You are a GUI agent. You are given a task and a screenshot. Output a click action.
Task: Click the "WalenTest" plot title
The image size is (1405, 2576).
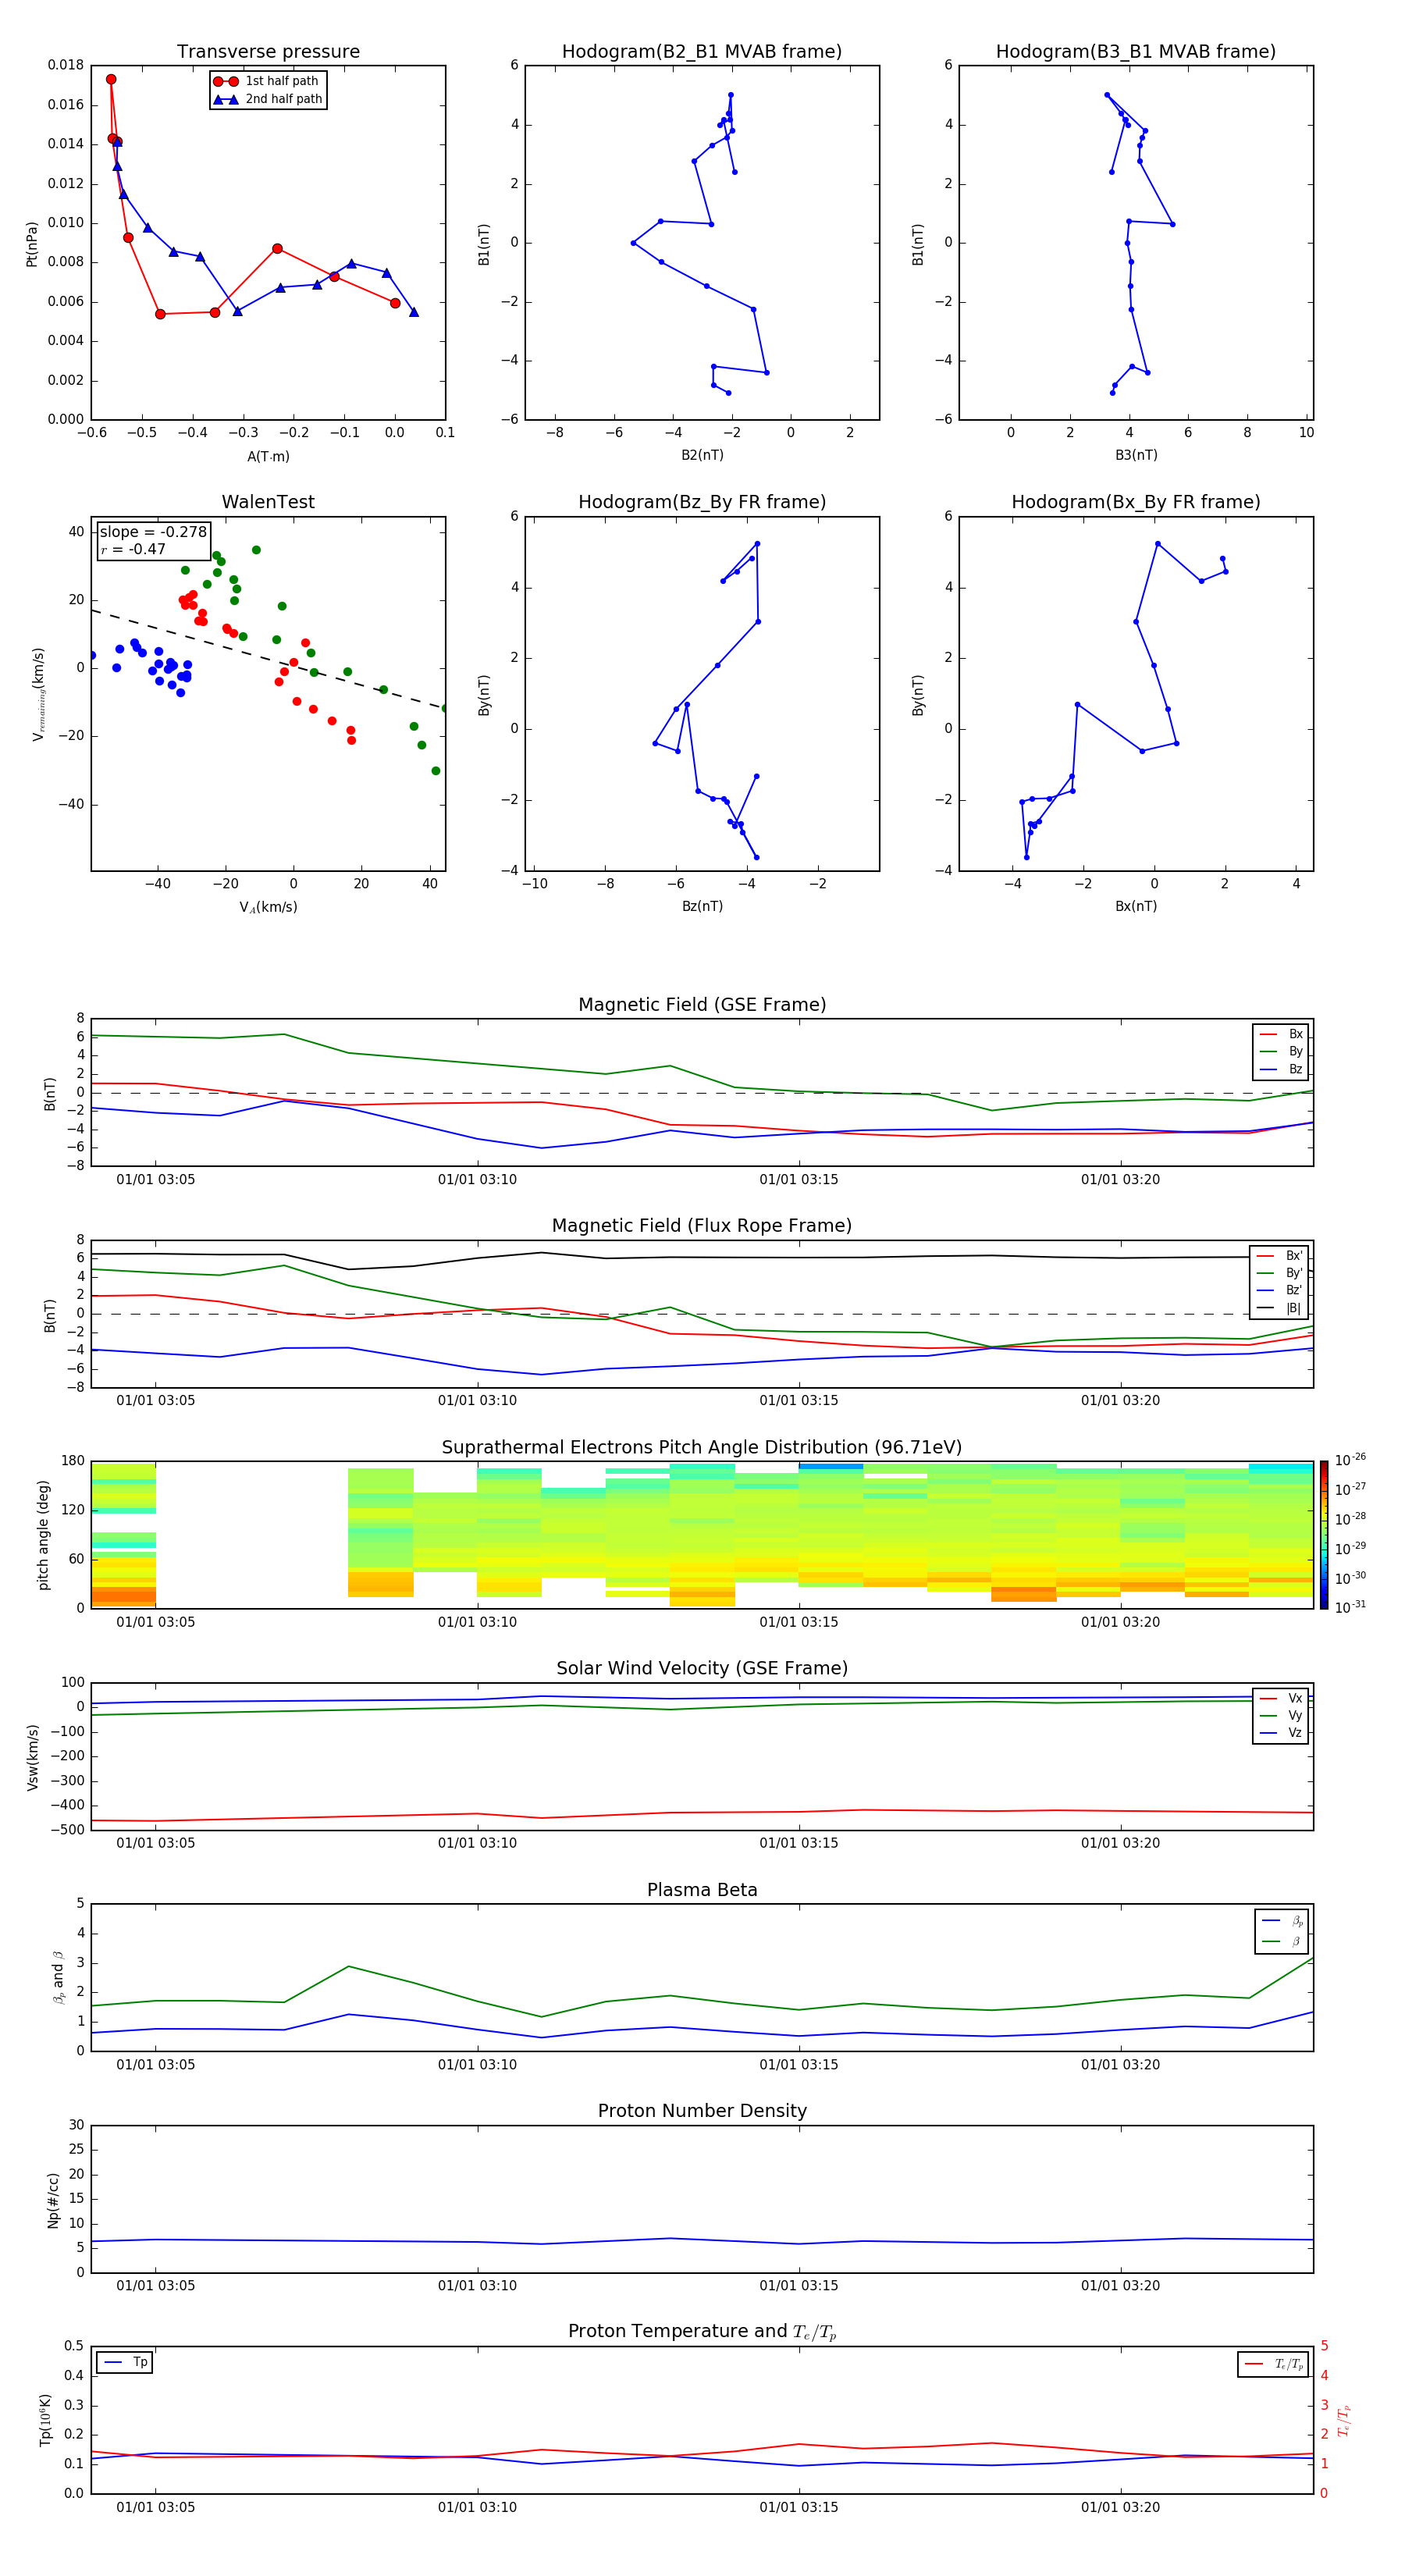[x=268, y=502]
